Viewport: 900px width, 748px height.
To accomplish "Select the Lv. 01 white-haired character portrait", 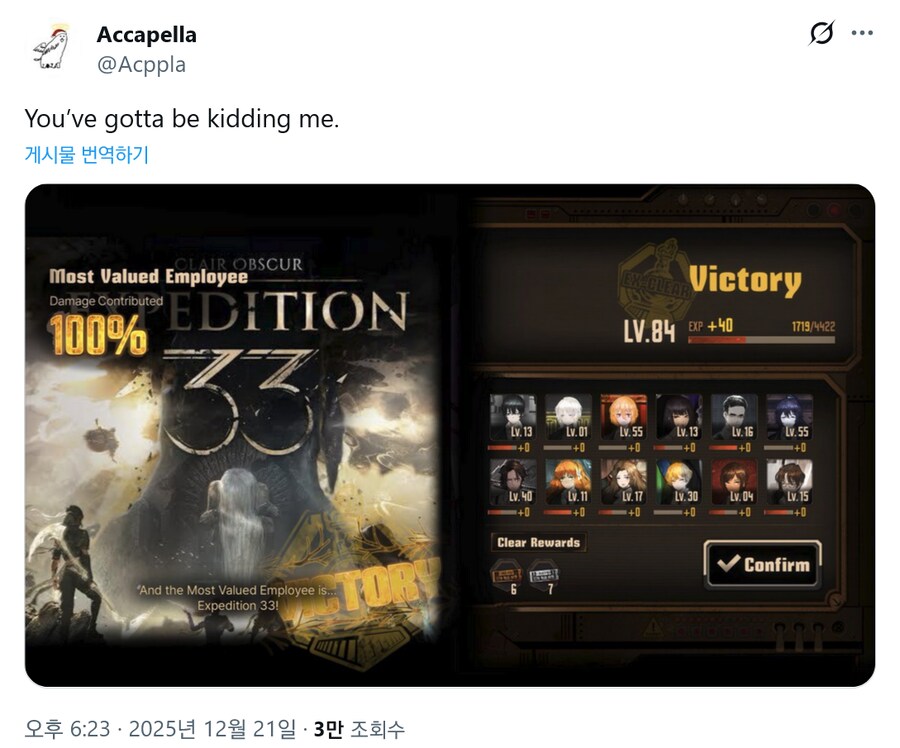I will pyautogui.click(x=568, y=418).
